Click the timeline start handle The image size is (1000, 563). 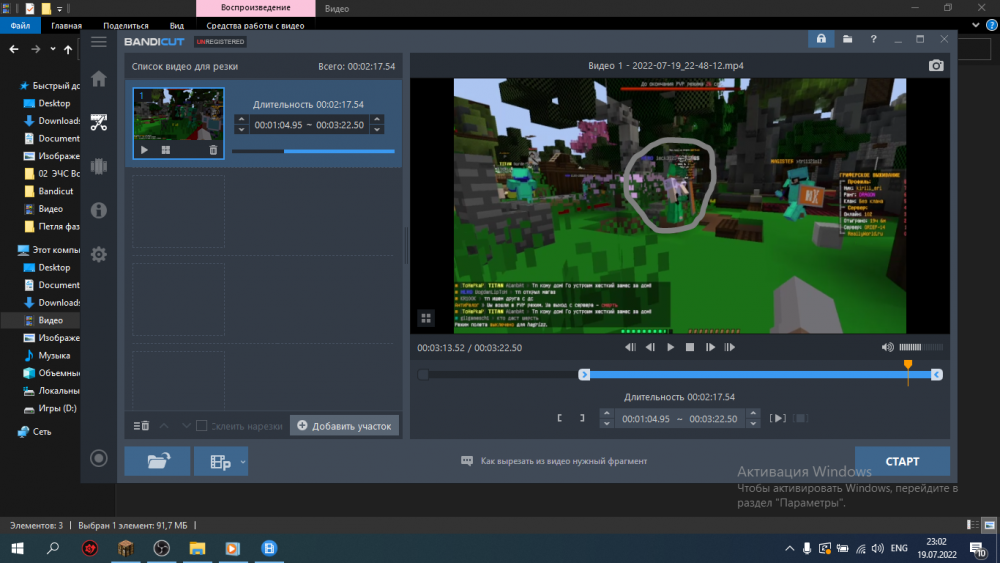(584, 375)
